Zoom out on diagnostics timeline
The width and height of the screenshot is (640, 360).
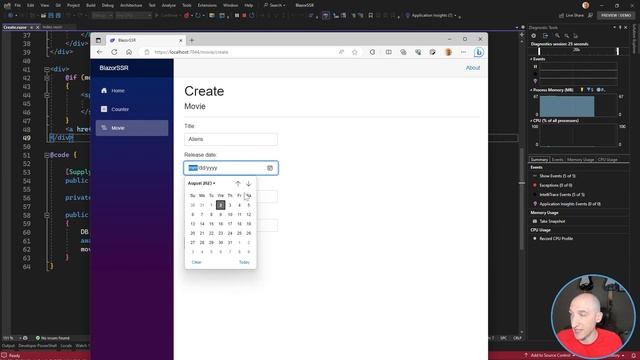[567, 36]
